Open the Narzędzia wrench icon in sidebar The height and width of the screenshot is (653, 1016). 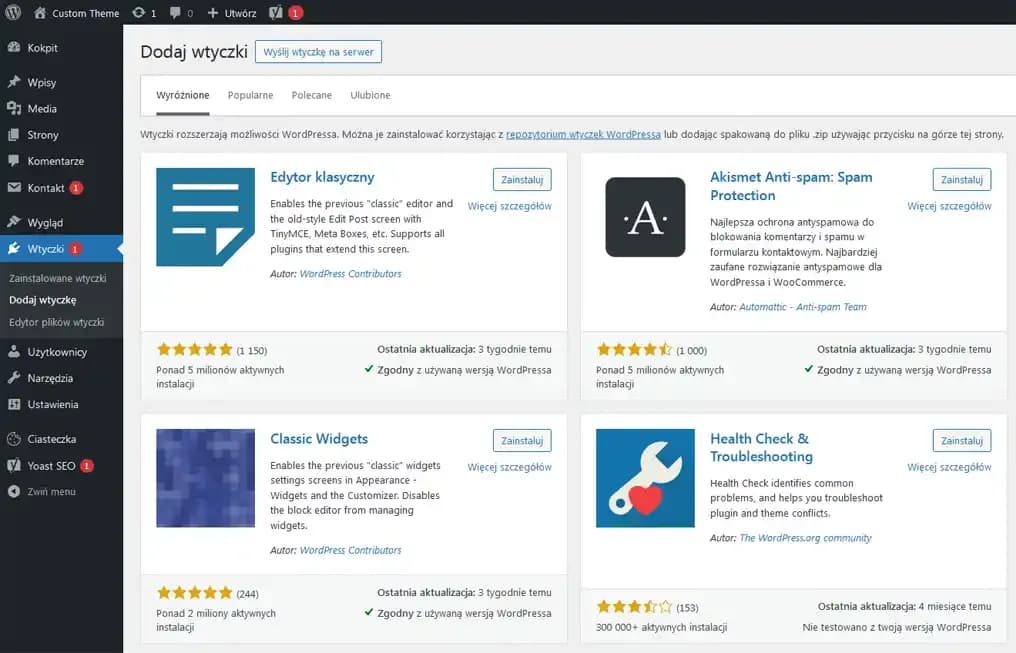coord(14,378)
